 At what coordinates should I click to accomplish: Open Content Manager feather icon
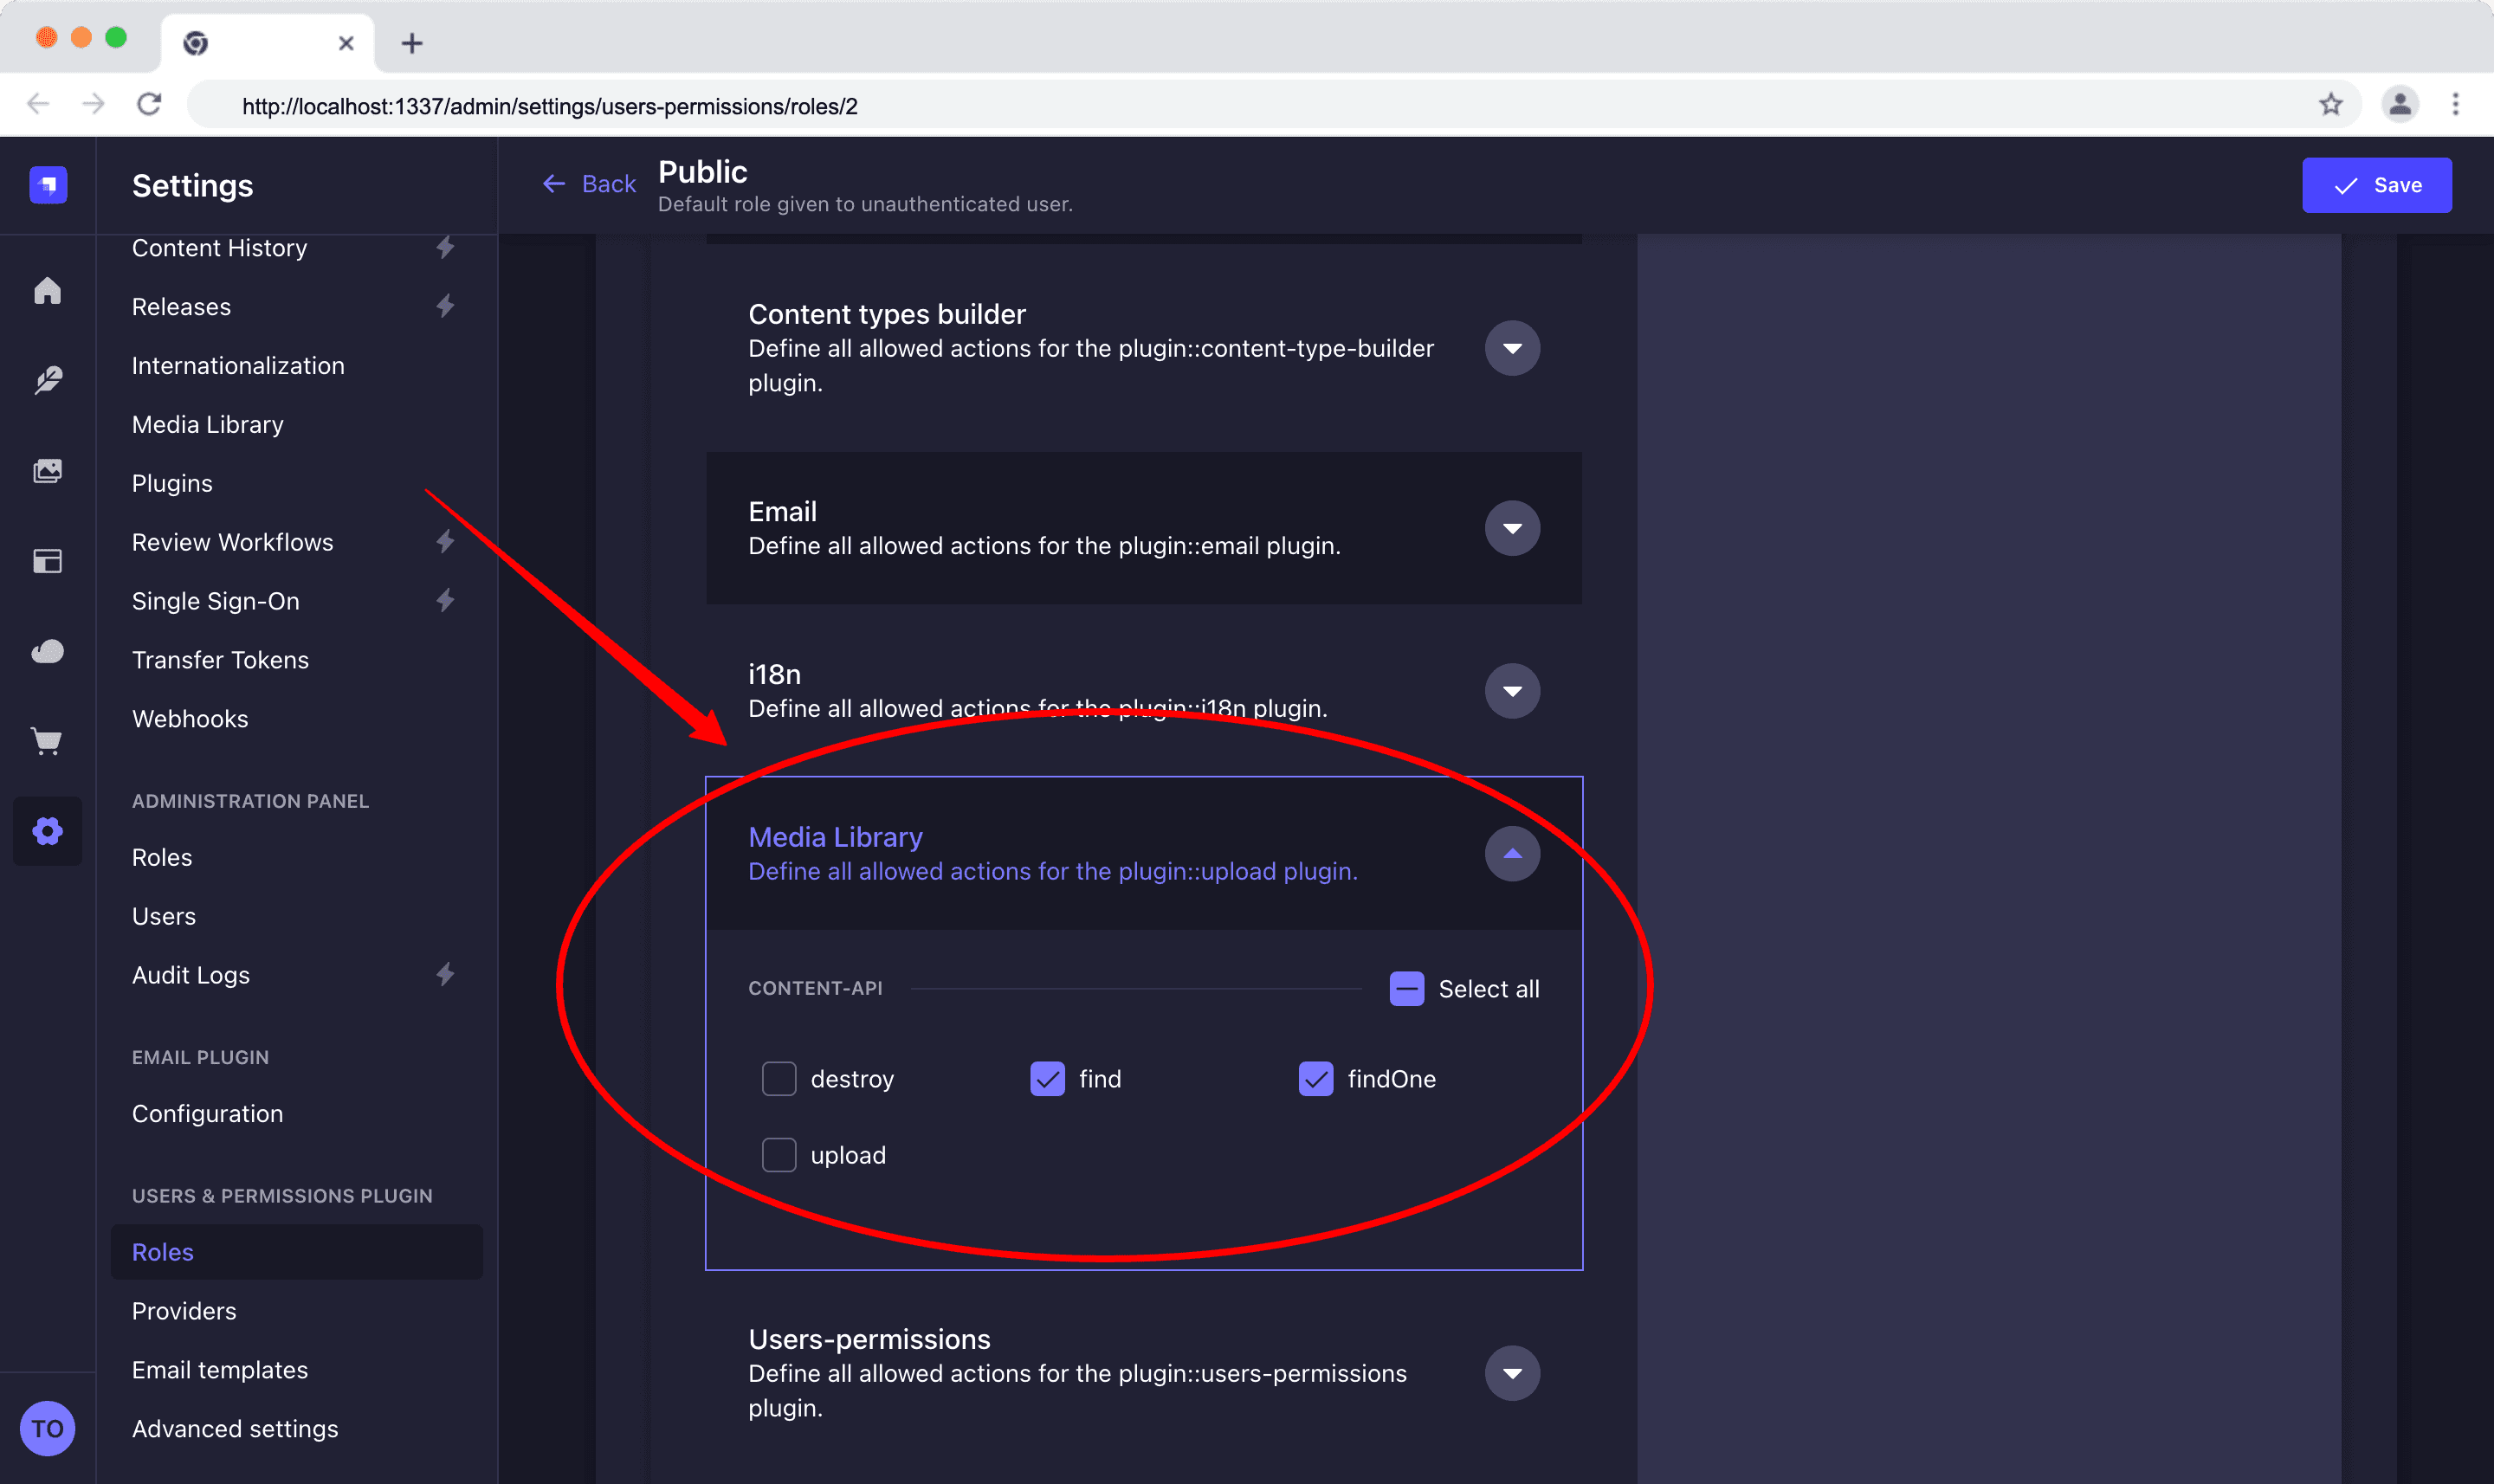point(48,380)
